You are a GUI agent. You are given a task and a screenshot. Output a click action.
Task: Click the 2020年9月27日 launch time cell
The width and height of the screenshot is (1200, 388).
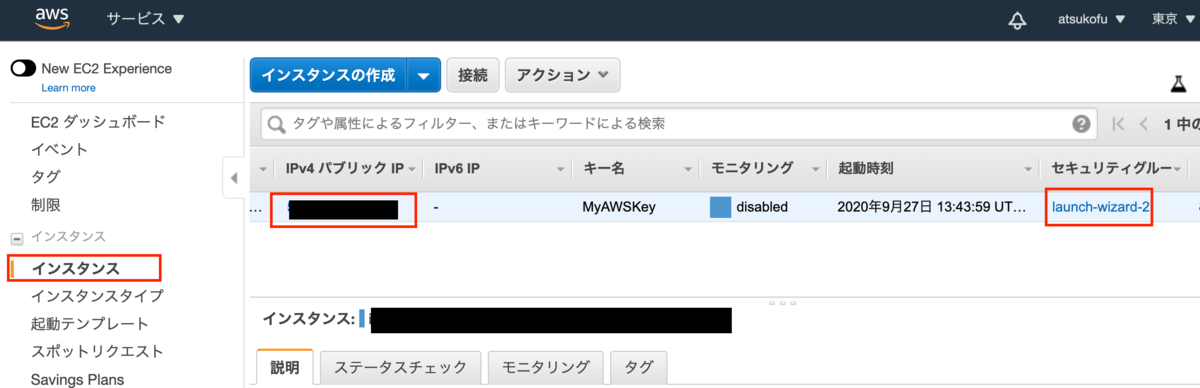pos(932,207)
